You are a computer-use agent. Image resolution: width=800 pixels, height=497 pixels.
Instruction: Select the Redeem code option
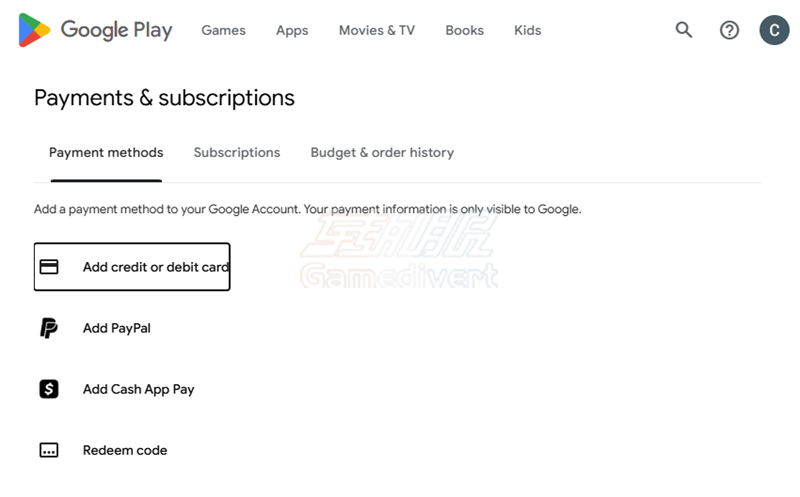(x=125, y=450)
